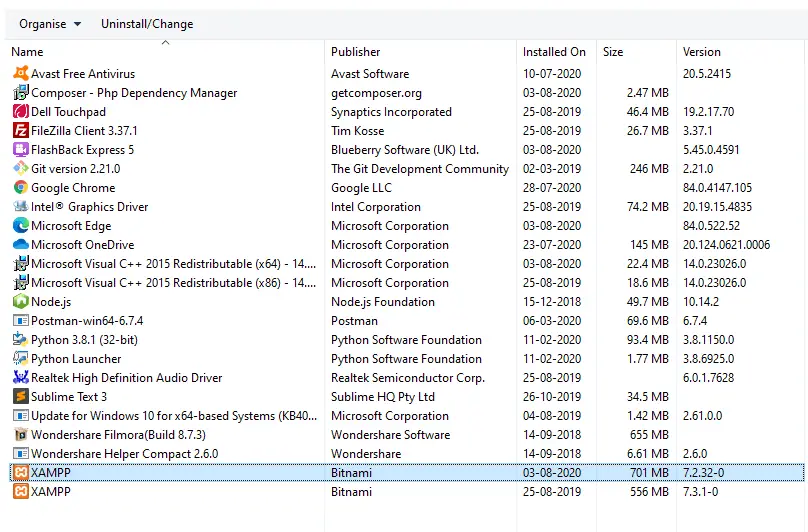Click publisher Node.js Foundation
Viewport: 808px width, 532px height.
pos(382,302)
